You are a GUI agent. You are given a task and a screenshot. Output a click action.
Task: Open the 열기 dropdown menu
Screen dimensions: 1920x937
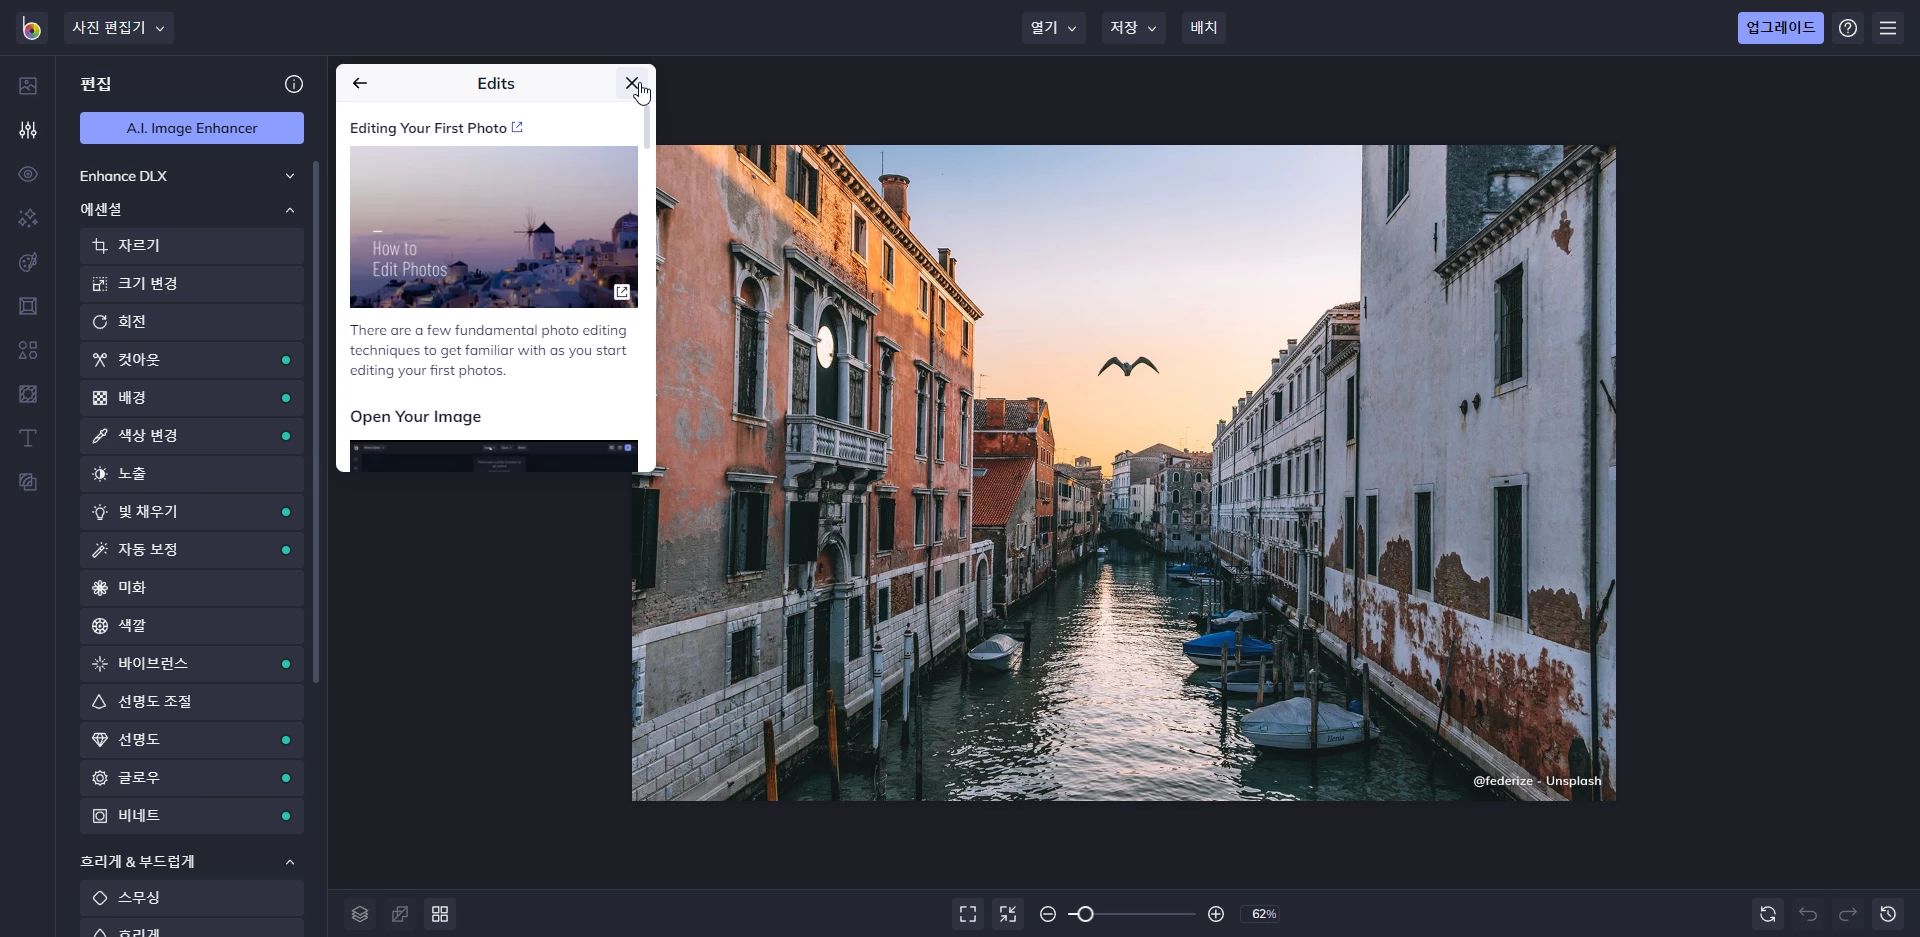(x=1054, y=28)
